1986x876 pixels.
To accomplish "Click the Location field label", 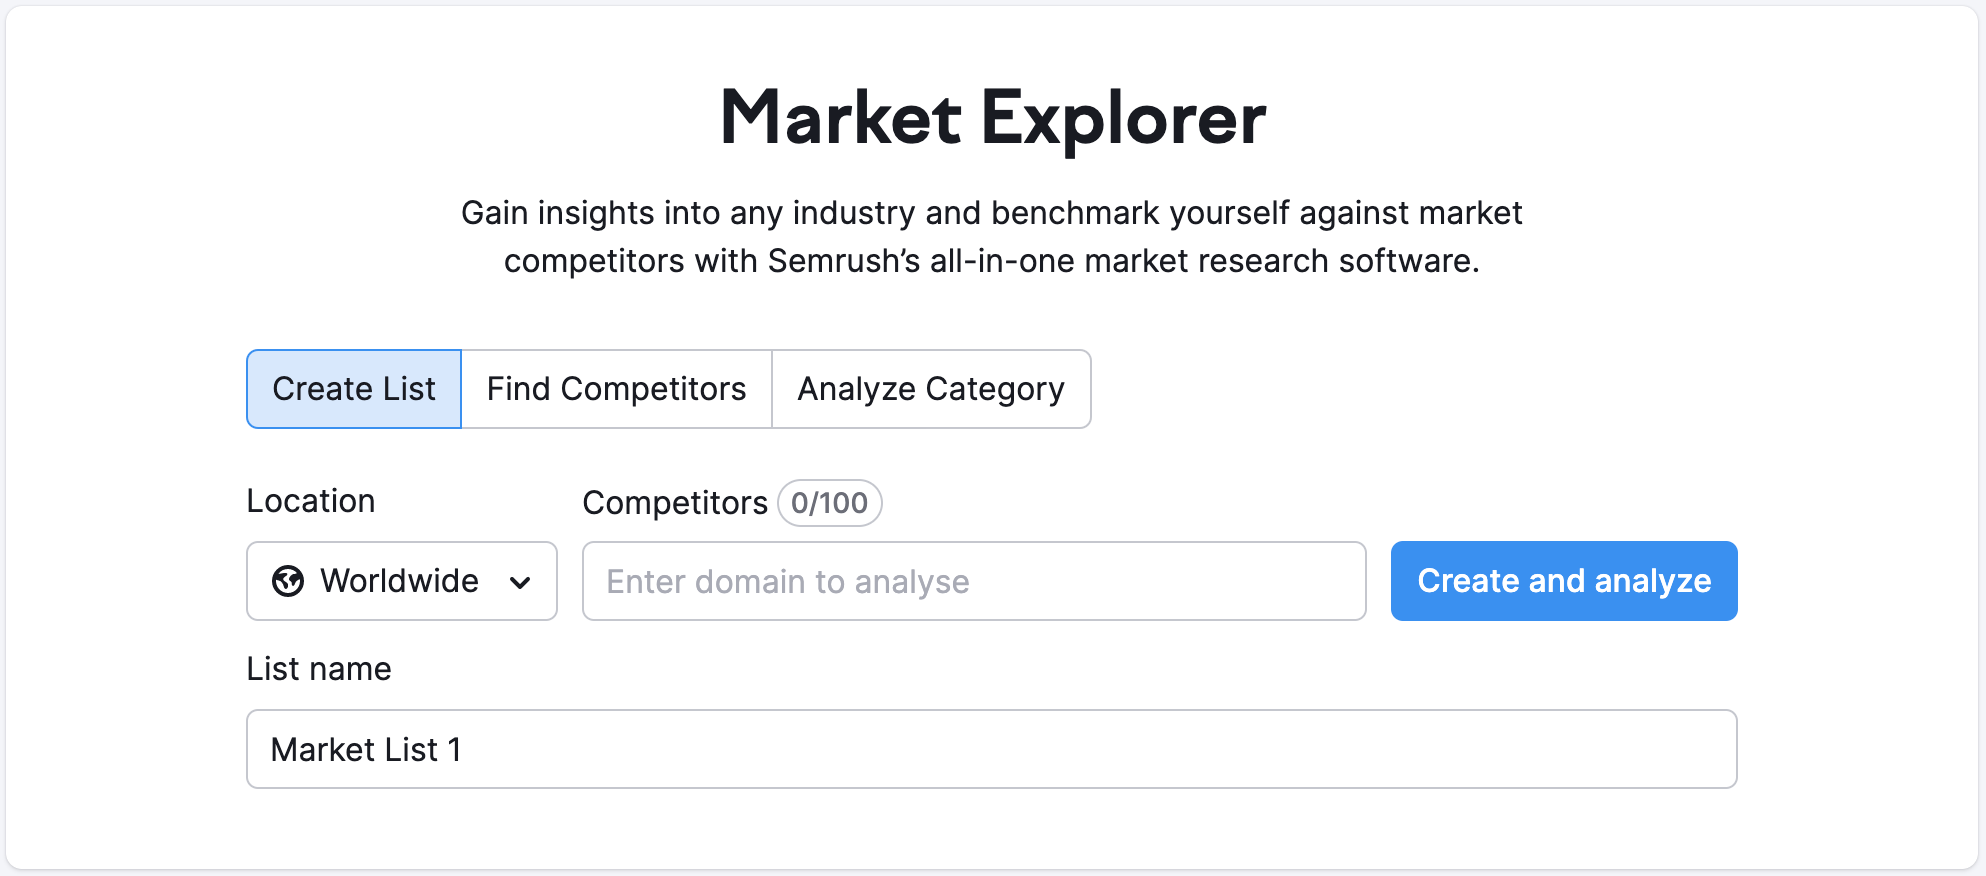I will [x=311, y=501].
